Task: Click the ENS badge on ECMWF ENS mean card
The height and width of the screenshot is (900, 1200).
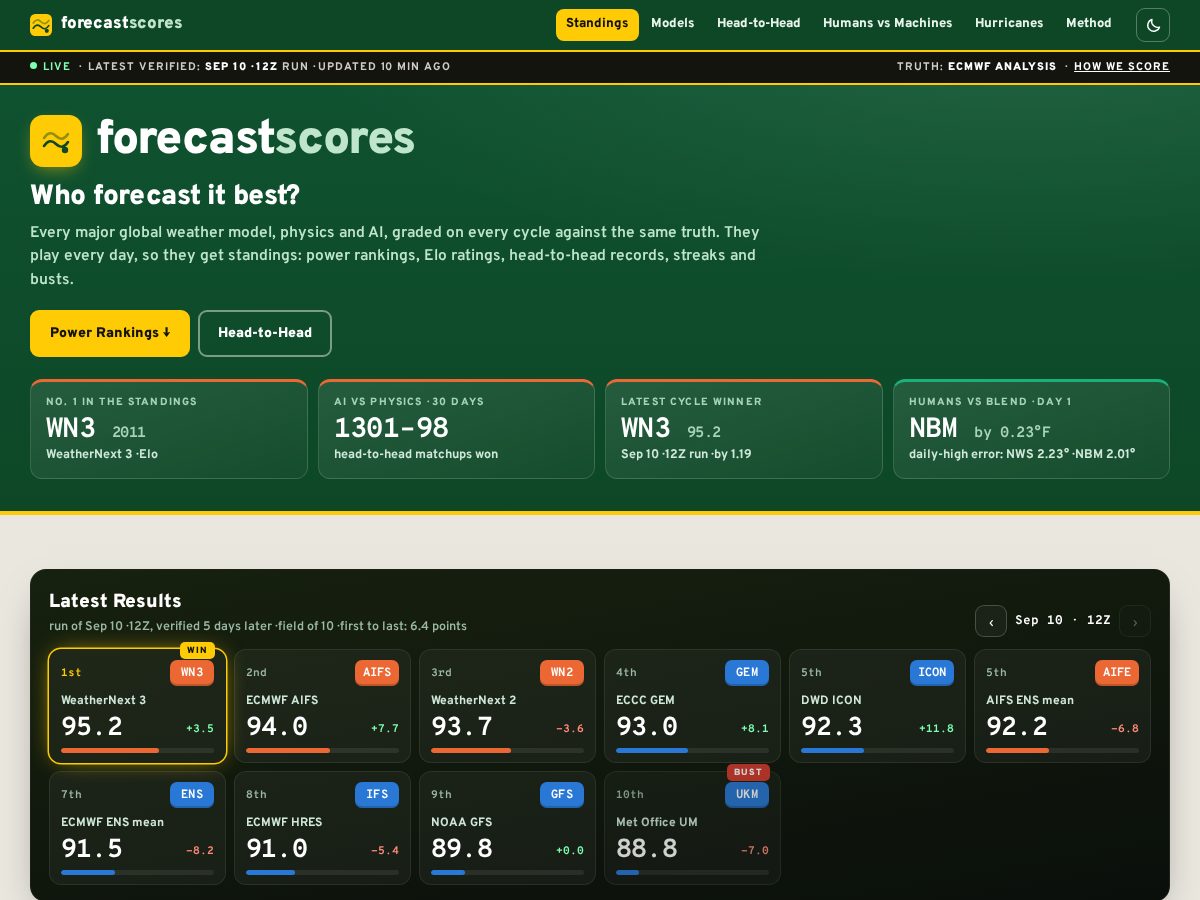Action: 192,795
